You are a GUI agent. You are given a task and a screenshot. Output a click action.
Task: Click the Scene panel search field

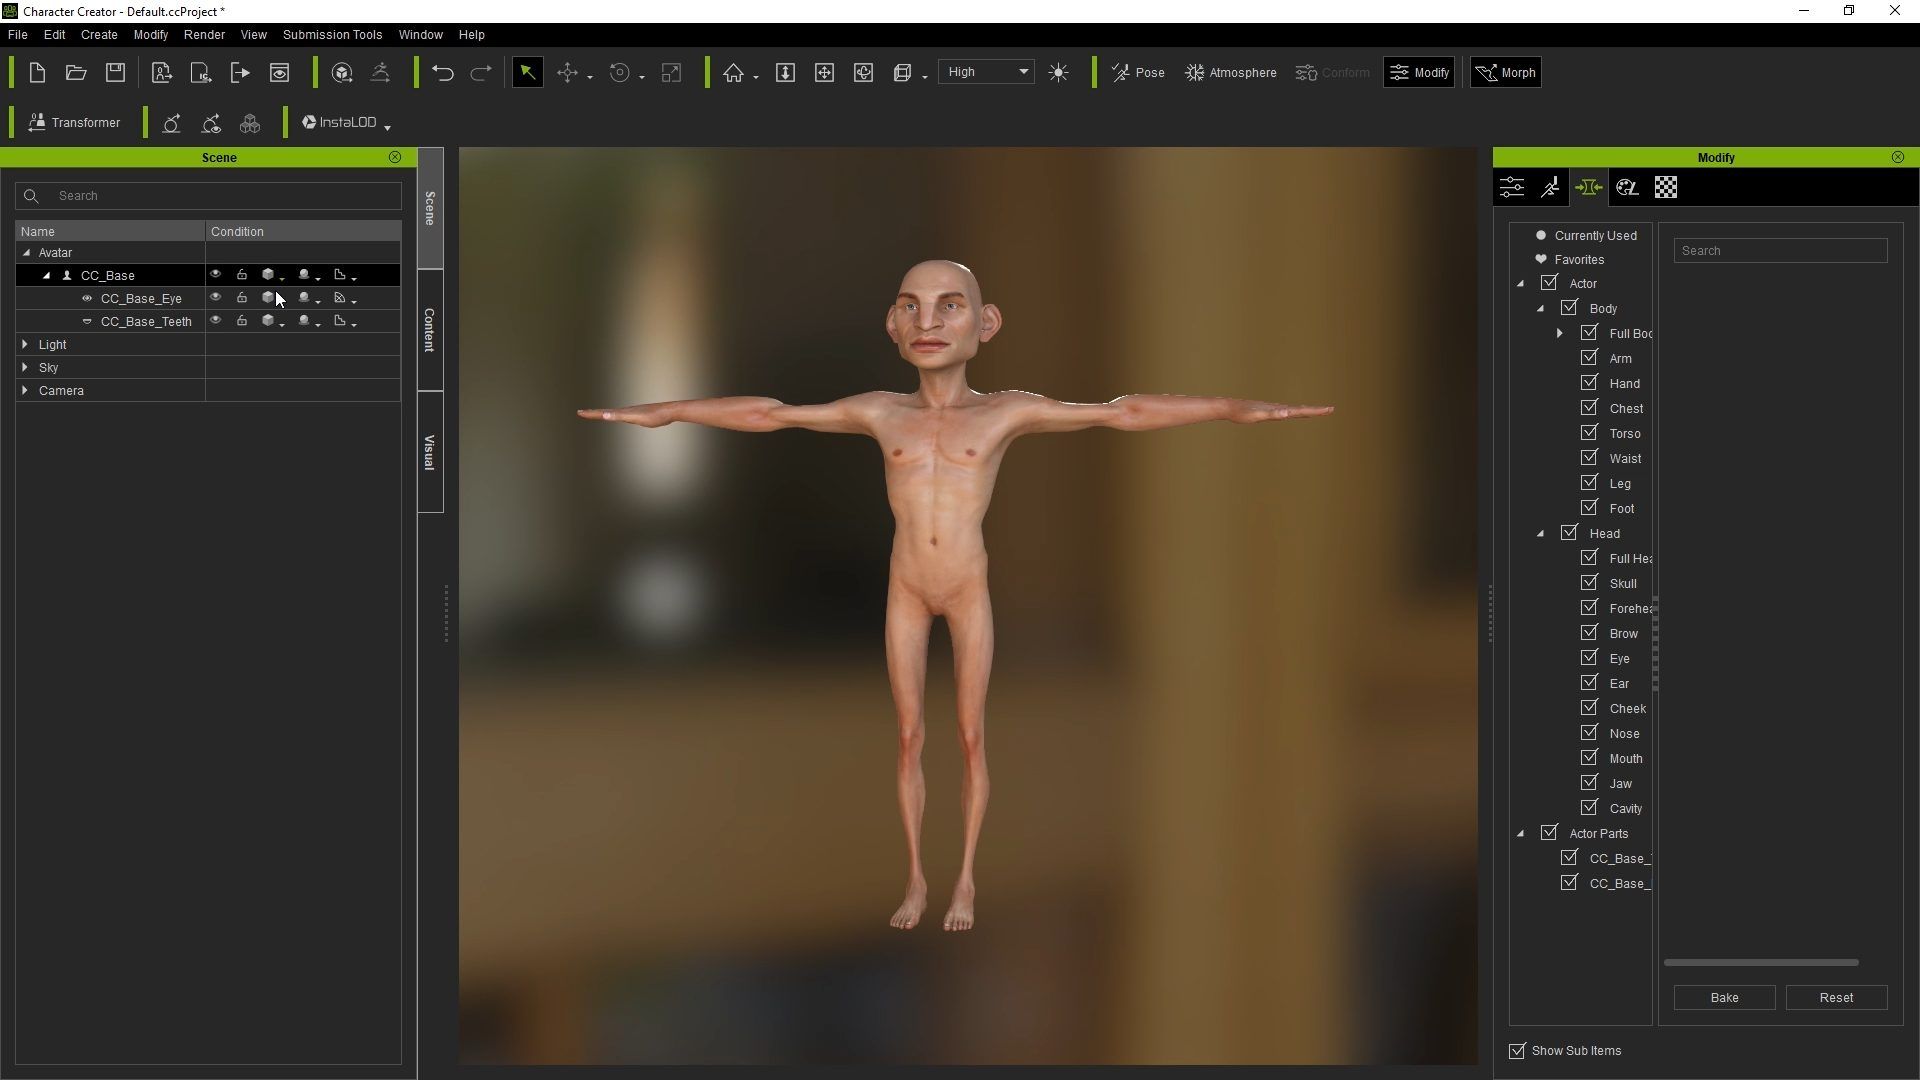pos(209,196)
